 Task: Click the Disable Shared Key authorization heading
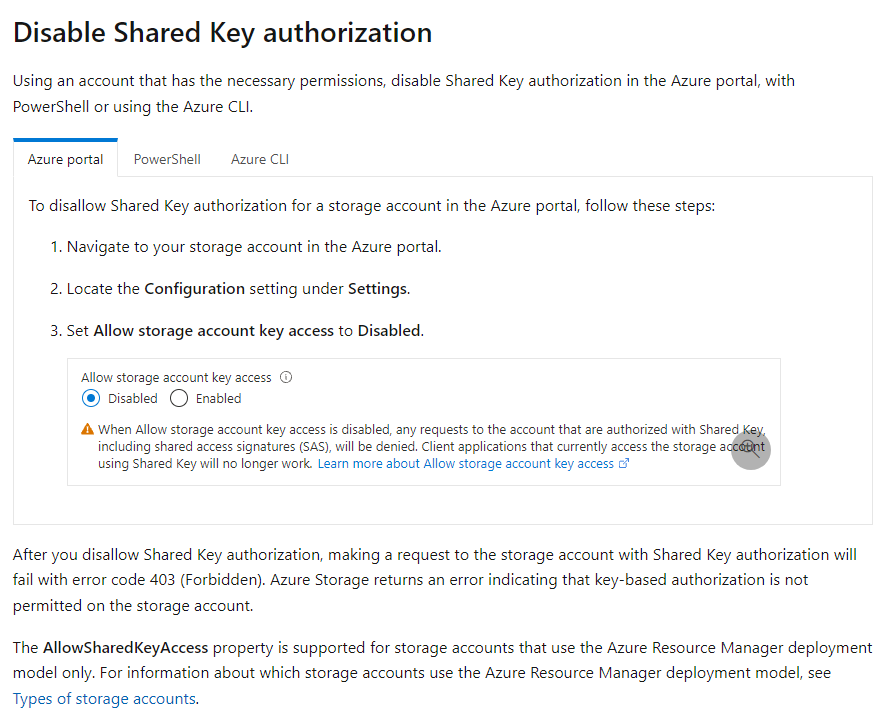(x=222, y=32)
